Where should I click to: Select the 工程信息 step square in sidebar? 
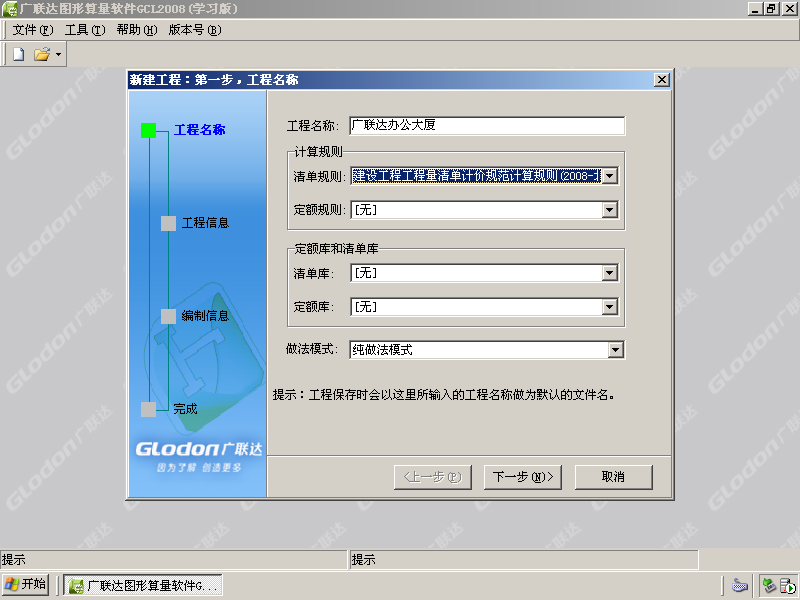[x=168, y=223]
